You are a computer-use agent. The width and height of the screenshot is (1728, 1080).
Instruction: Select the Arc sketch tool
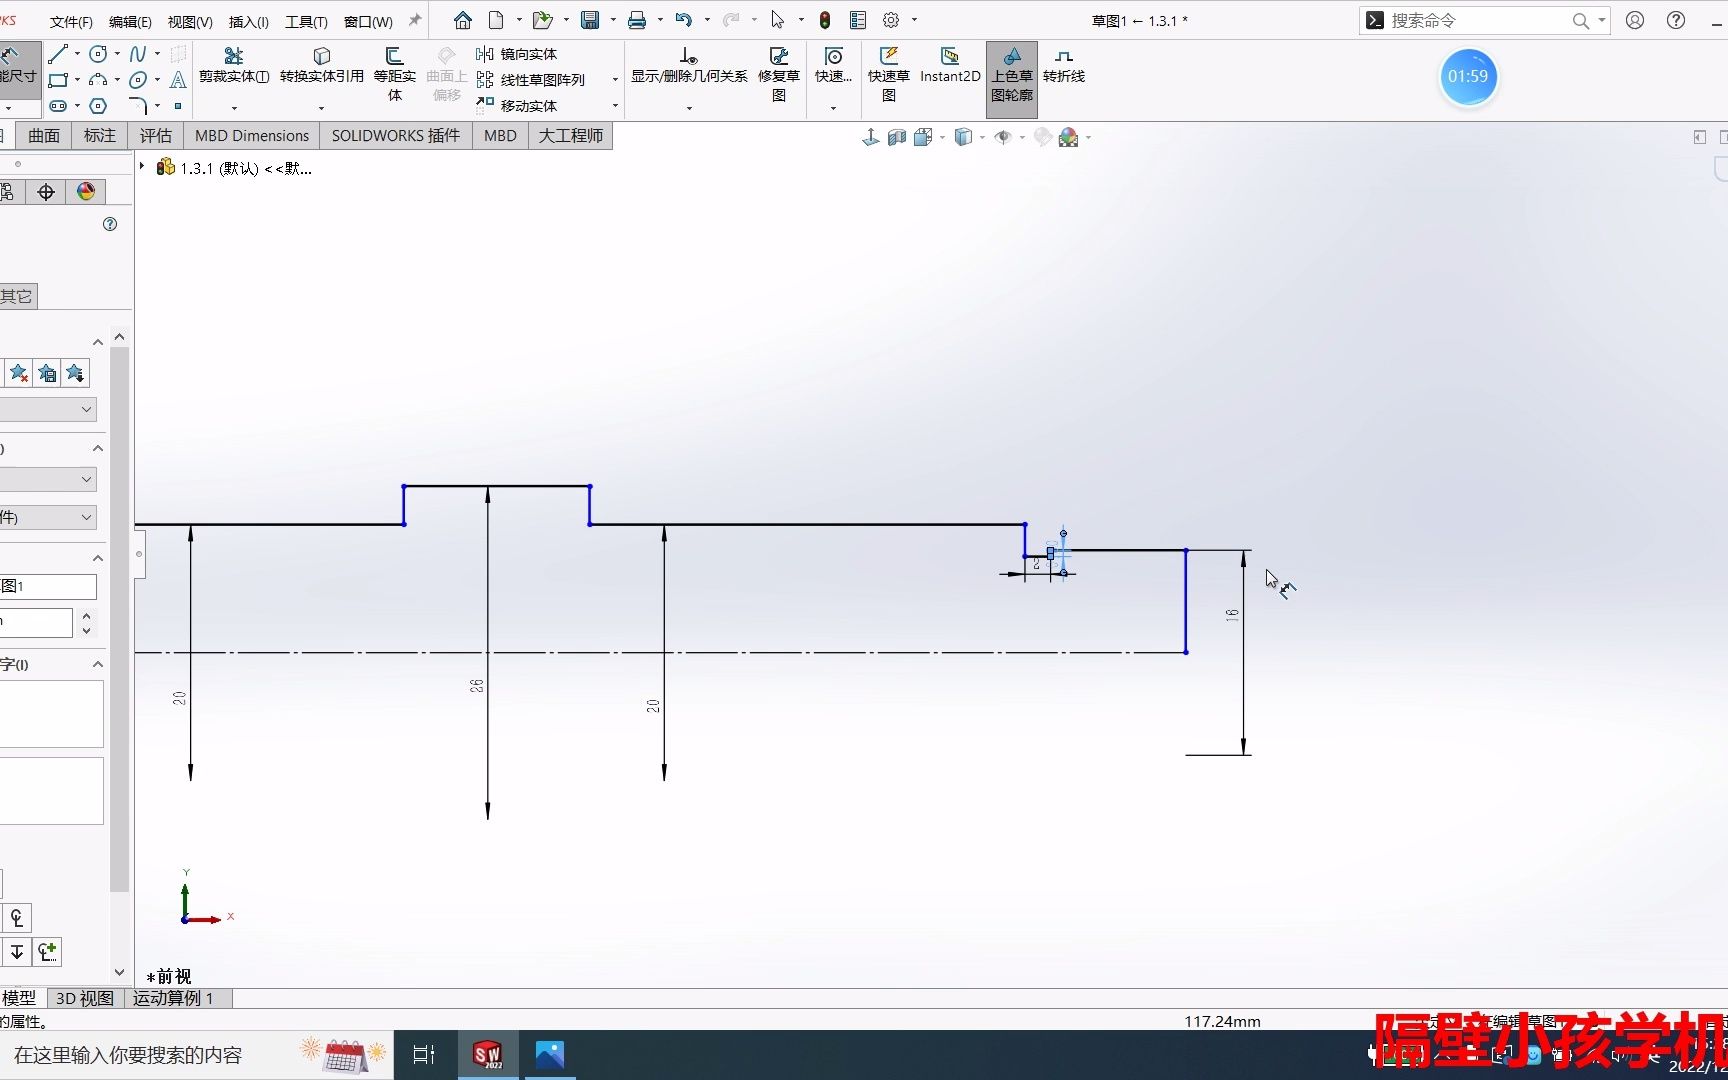tap(98, 80)
